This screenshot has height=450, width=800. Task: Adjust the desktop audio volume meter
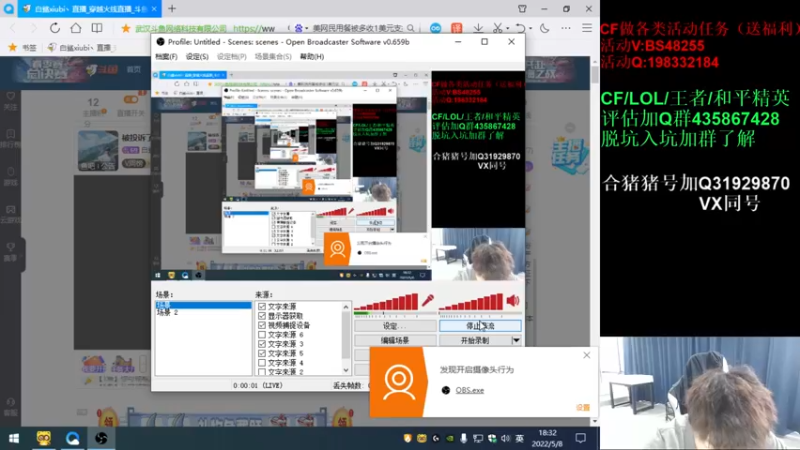471,302
